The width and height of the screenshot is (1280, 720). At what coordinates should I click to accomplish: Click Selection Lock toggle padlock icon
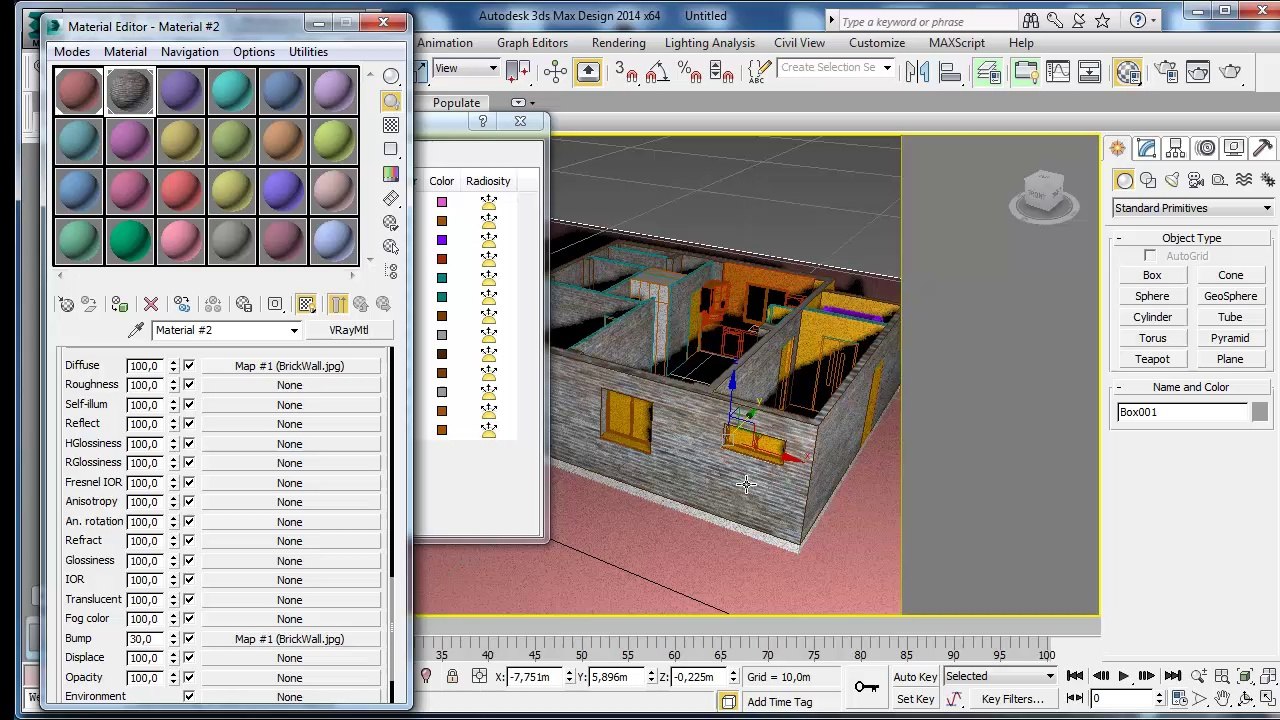(452, 677)
